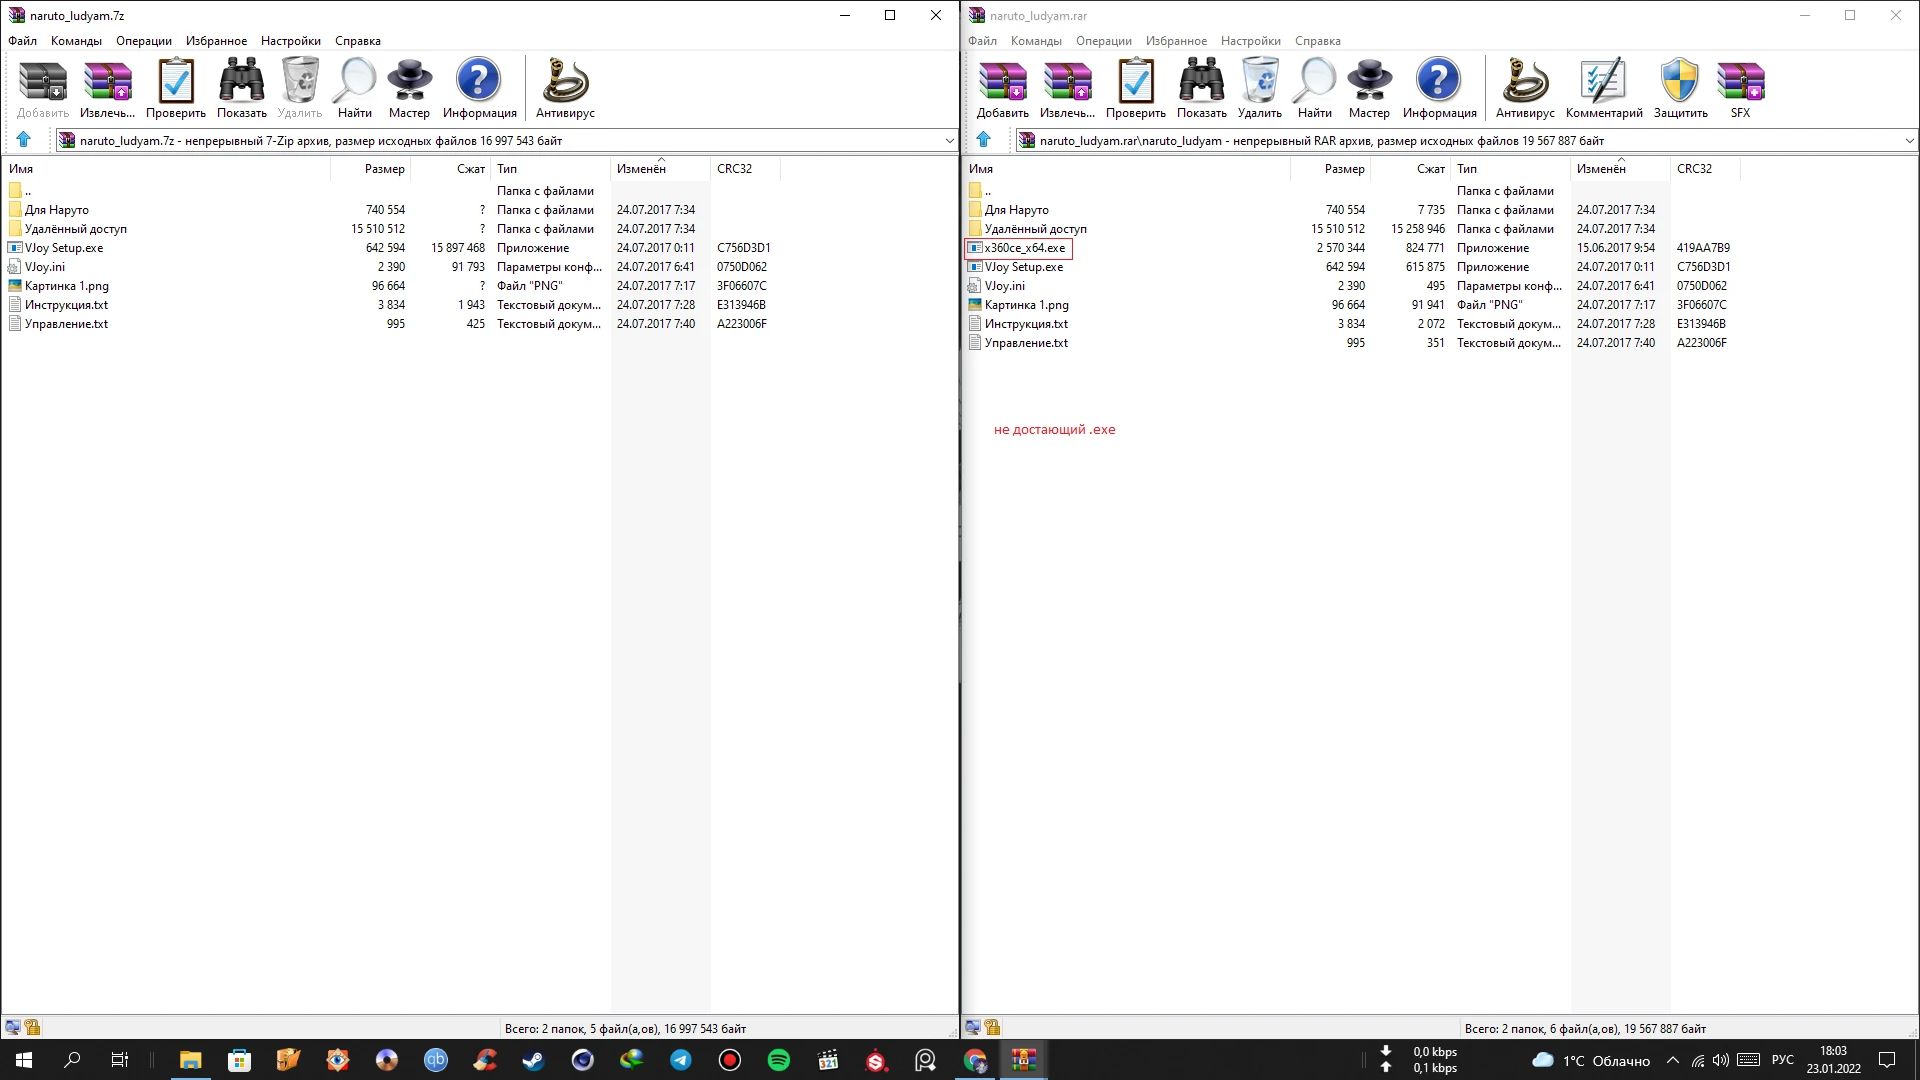Click the SFX toolbar icon
Image resolution: width=1920 pixels, height=1080 pixels.
coord(1740,88)
